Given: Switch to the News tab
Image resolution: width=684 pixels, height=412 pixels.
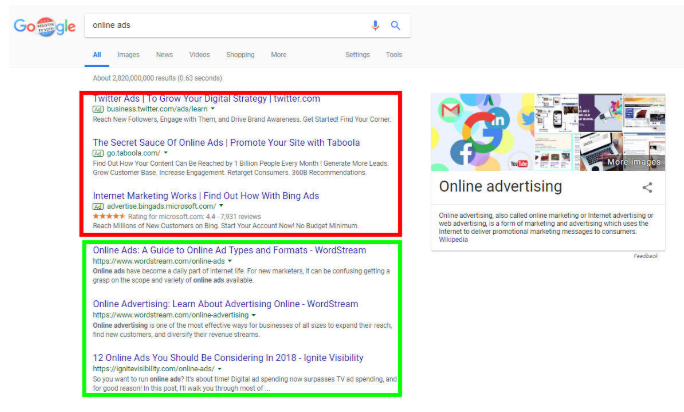Looking at the screenshot, I should point(164,55).
